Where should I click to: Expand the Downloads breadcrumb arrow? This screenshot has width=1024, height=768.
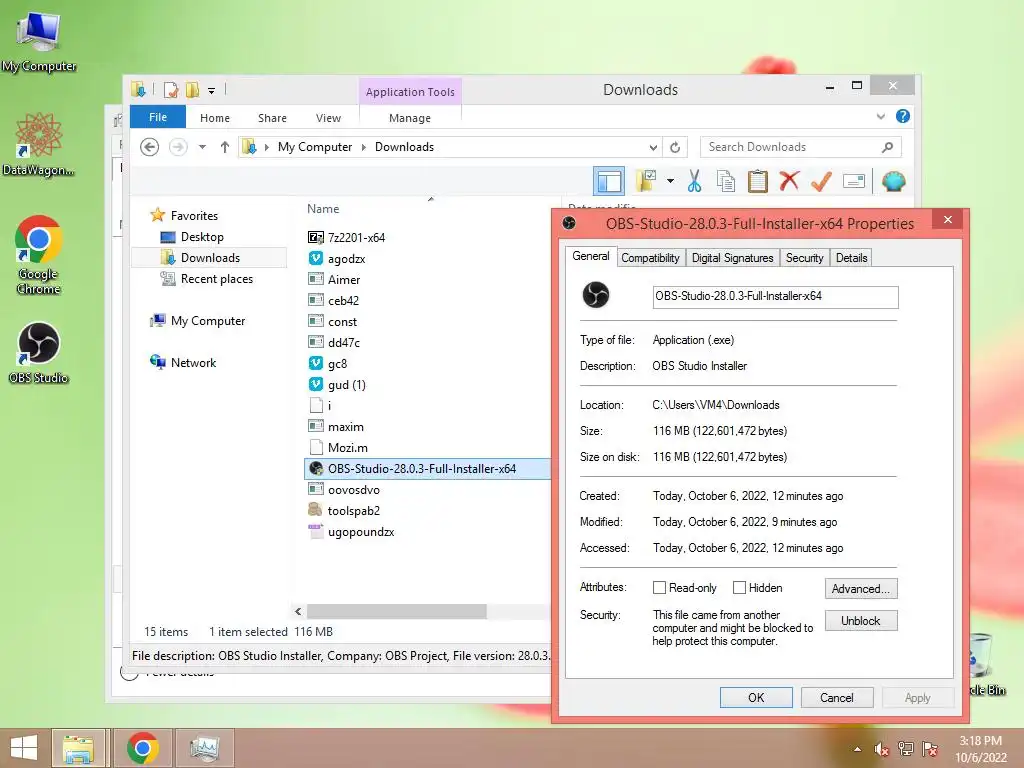pos(364,148)
